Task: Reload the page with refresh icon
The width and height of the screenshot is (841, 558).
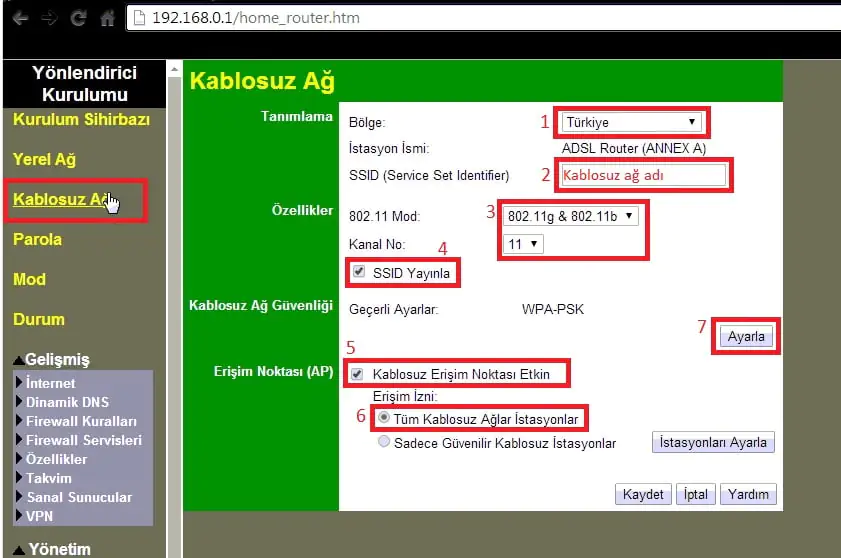Action: [78, 18]
